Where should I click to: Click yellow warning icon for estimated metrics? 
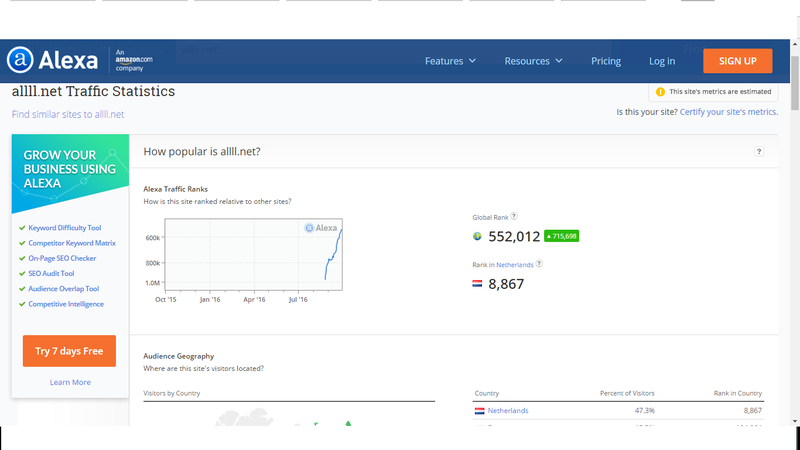tap(660, 92)
